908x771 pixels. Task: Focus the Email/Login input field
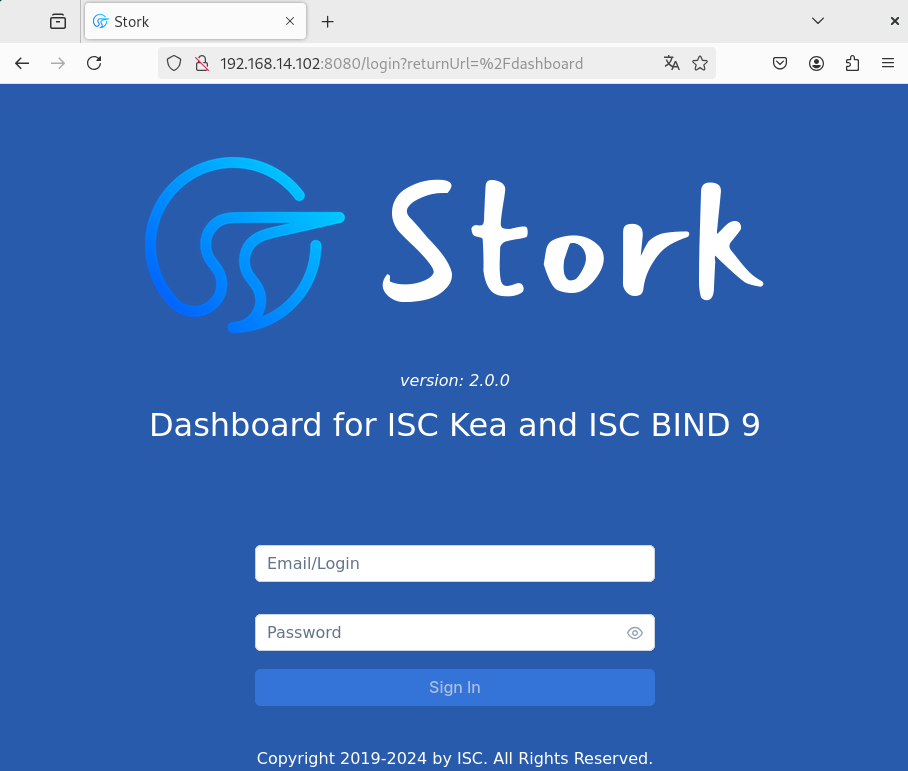(455, 563)
